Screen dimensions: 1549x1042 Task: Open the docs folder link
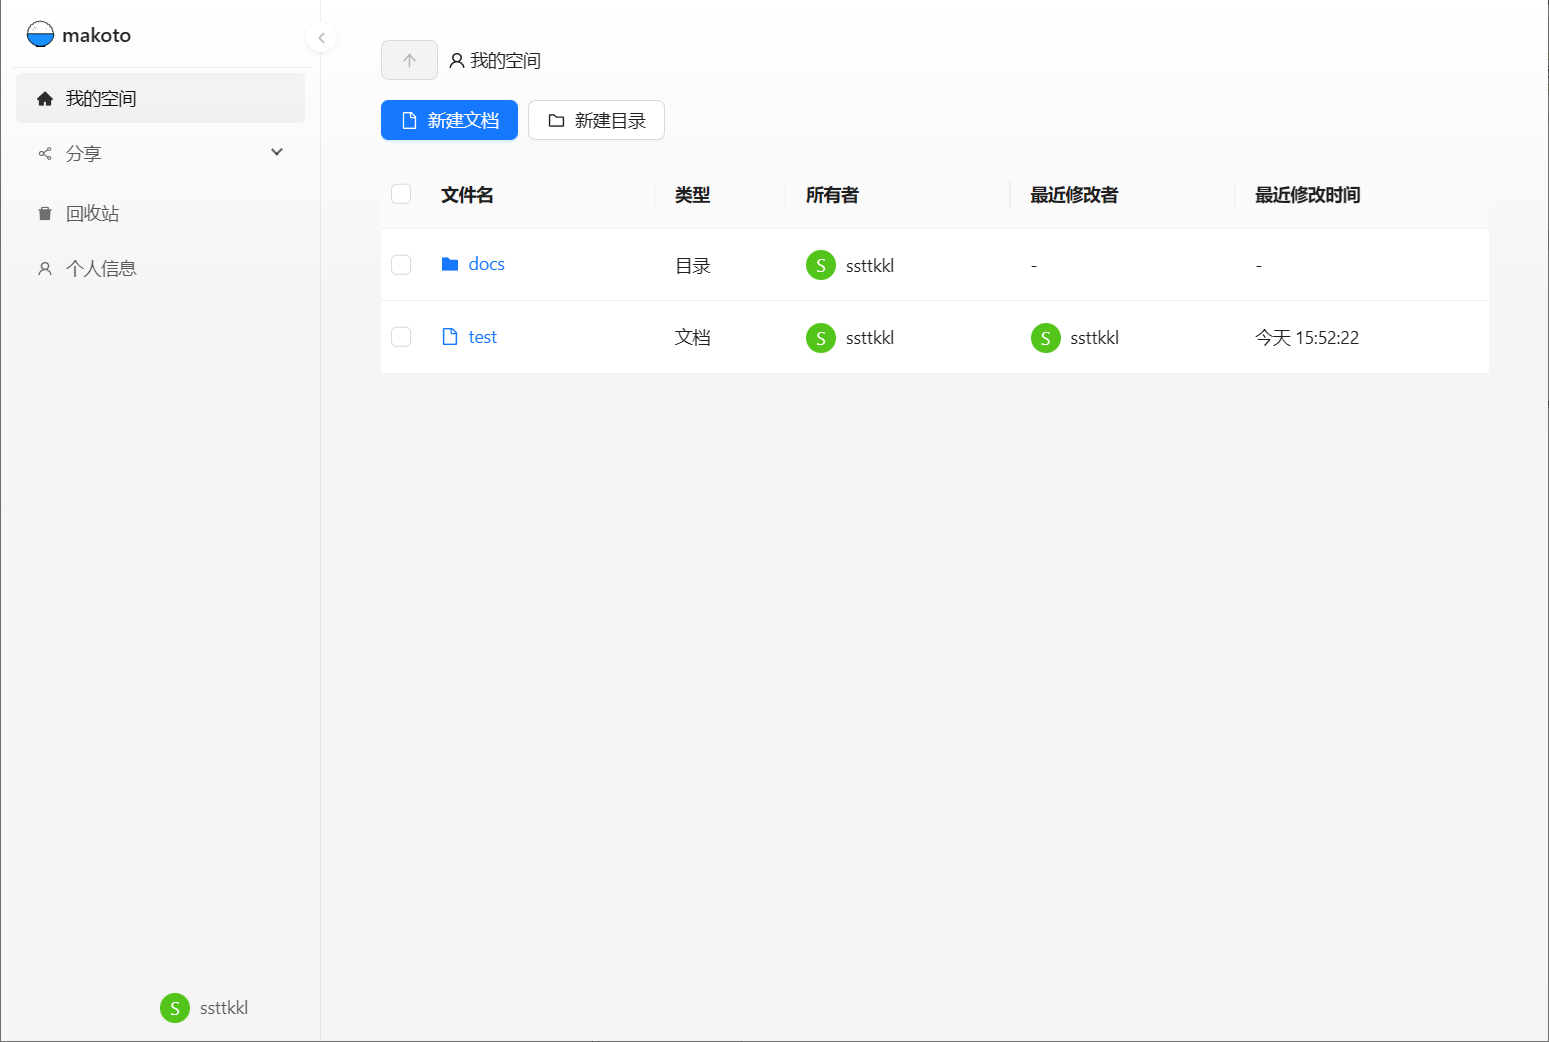point(487,264)
